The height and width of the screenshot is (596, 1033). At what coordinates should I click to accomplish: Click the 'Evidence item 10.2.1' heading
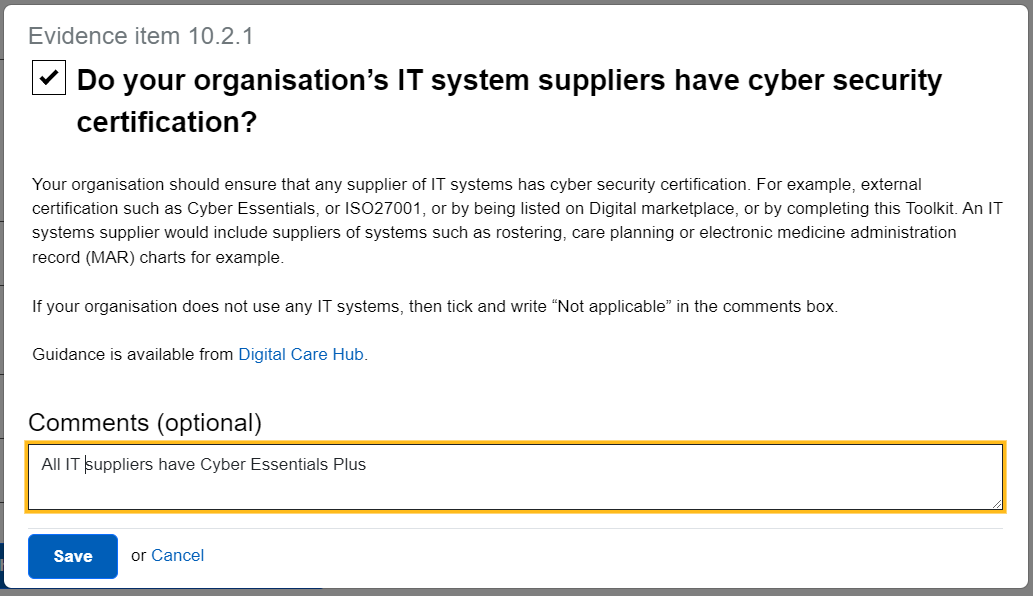(141, 37)
